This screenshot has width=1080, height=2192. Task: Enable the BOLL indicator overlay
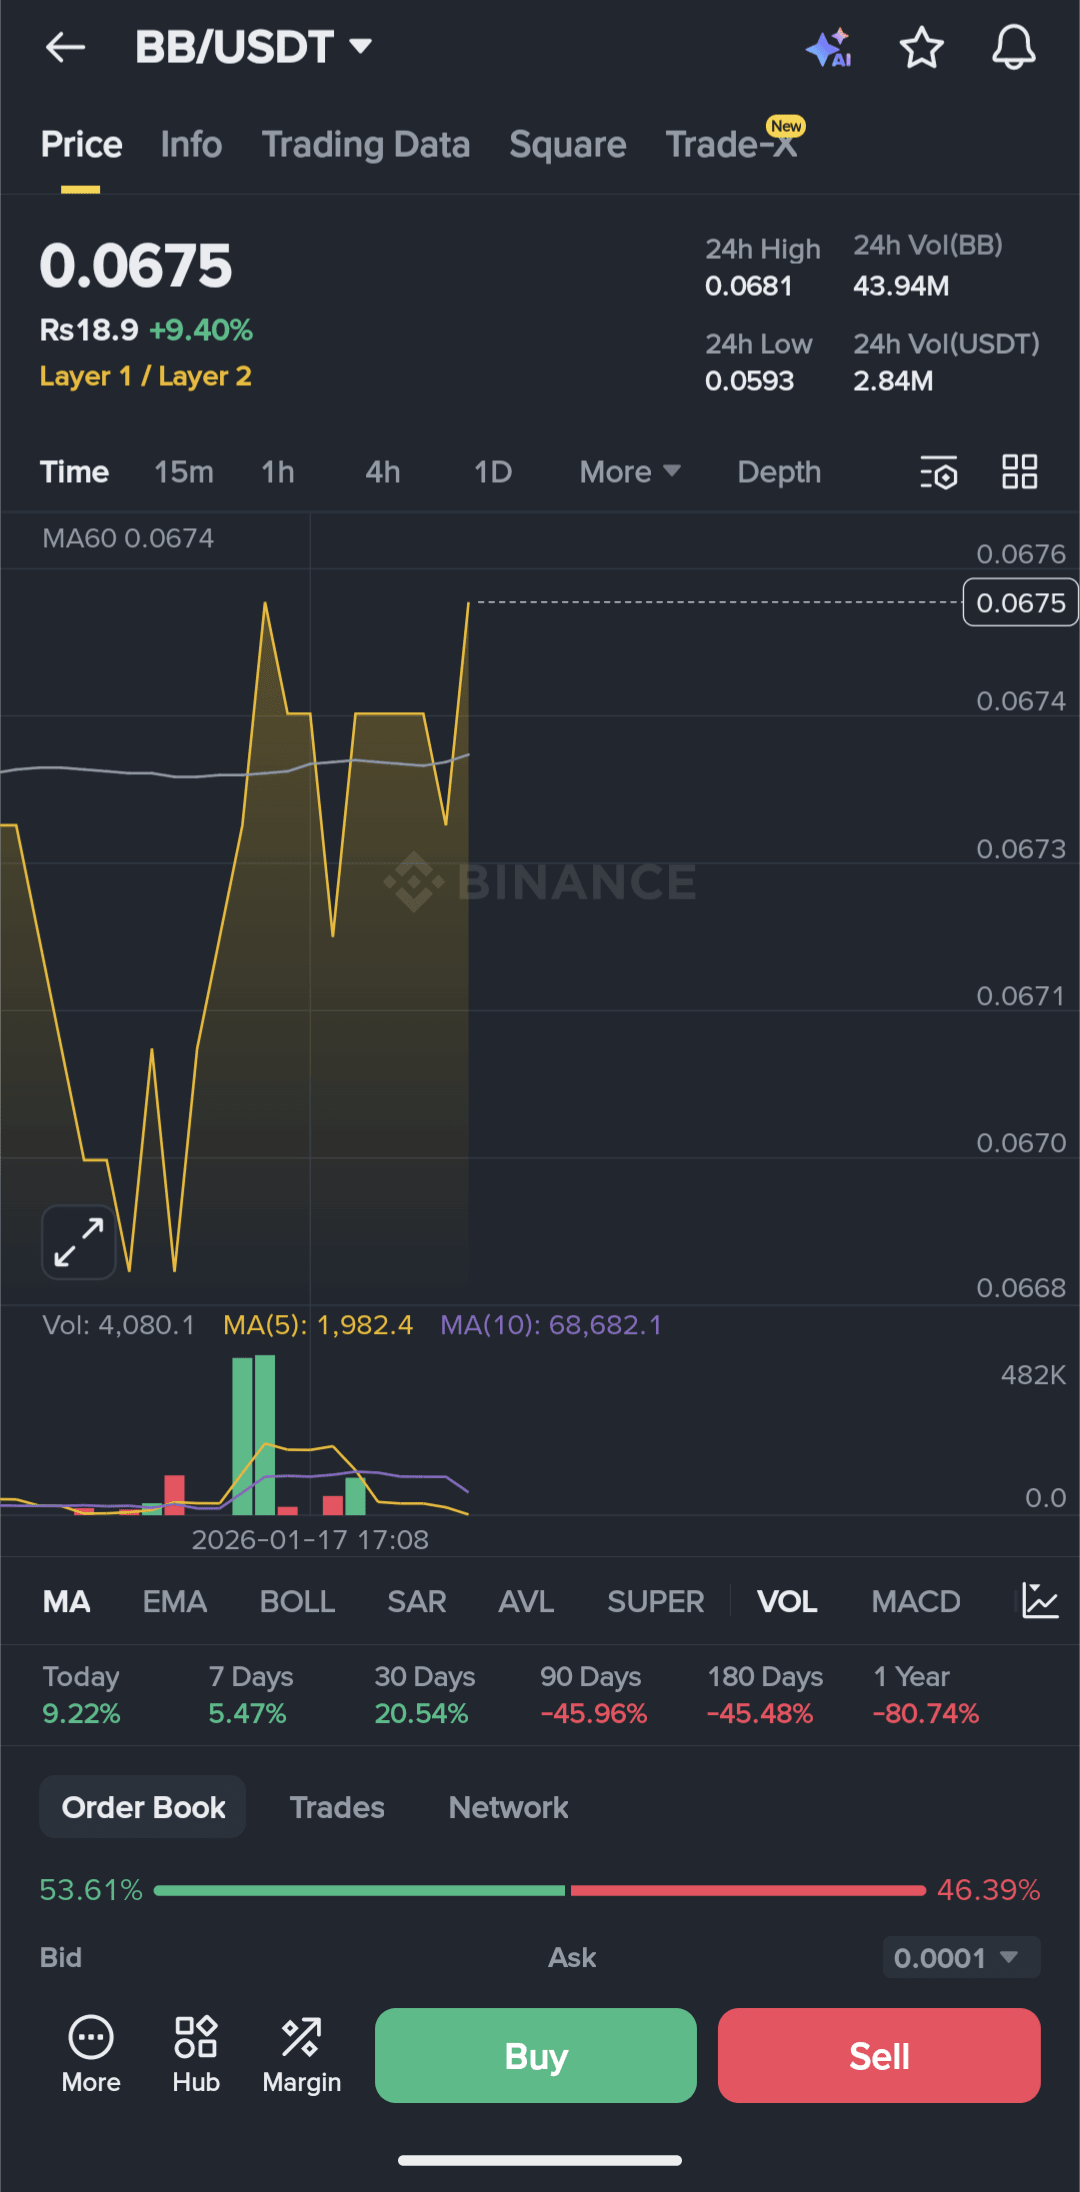pos(297,1602)
